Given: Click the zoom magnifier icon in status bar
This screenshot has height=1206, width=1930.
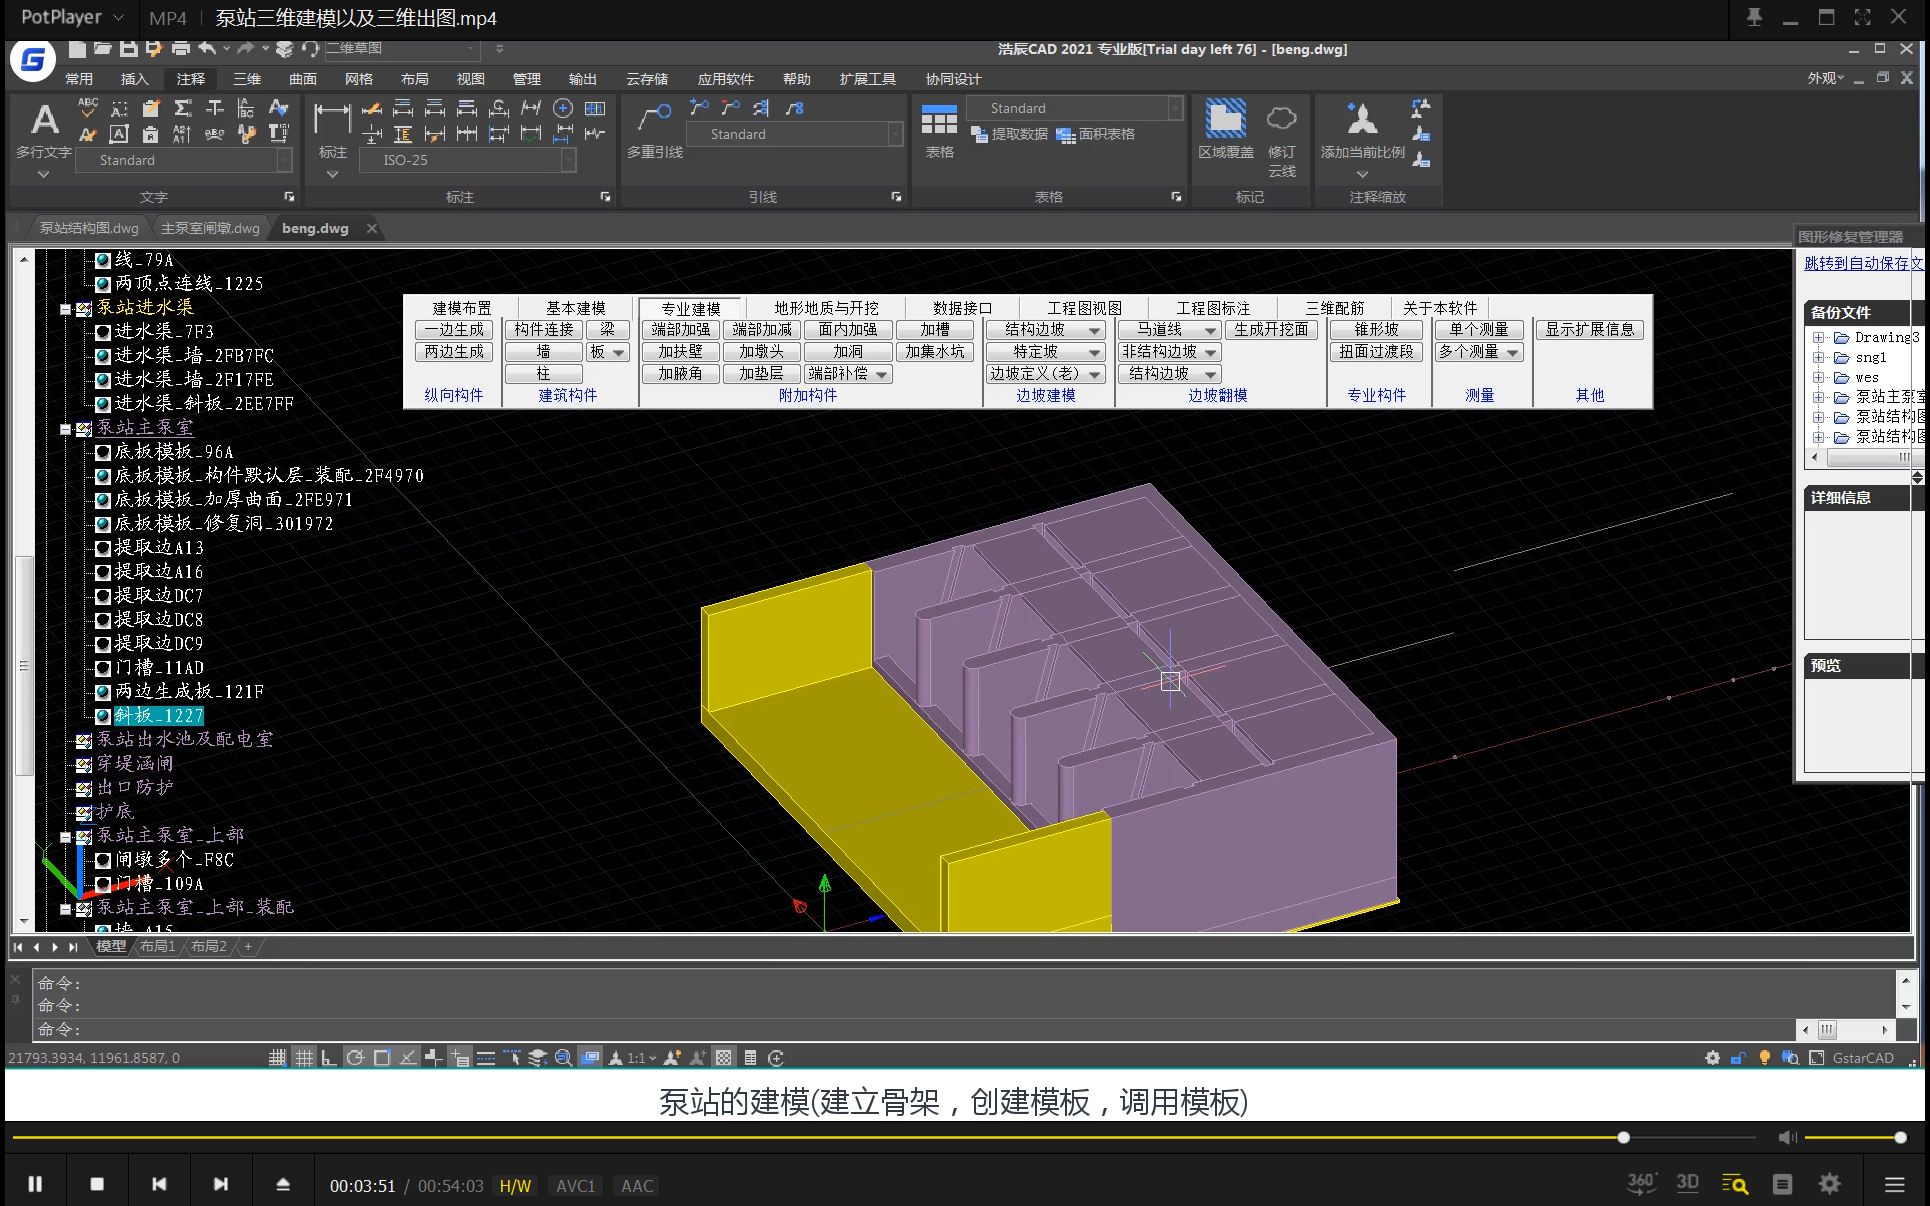Looking at the screenshot, I should click(563, 1058).
